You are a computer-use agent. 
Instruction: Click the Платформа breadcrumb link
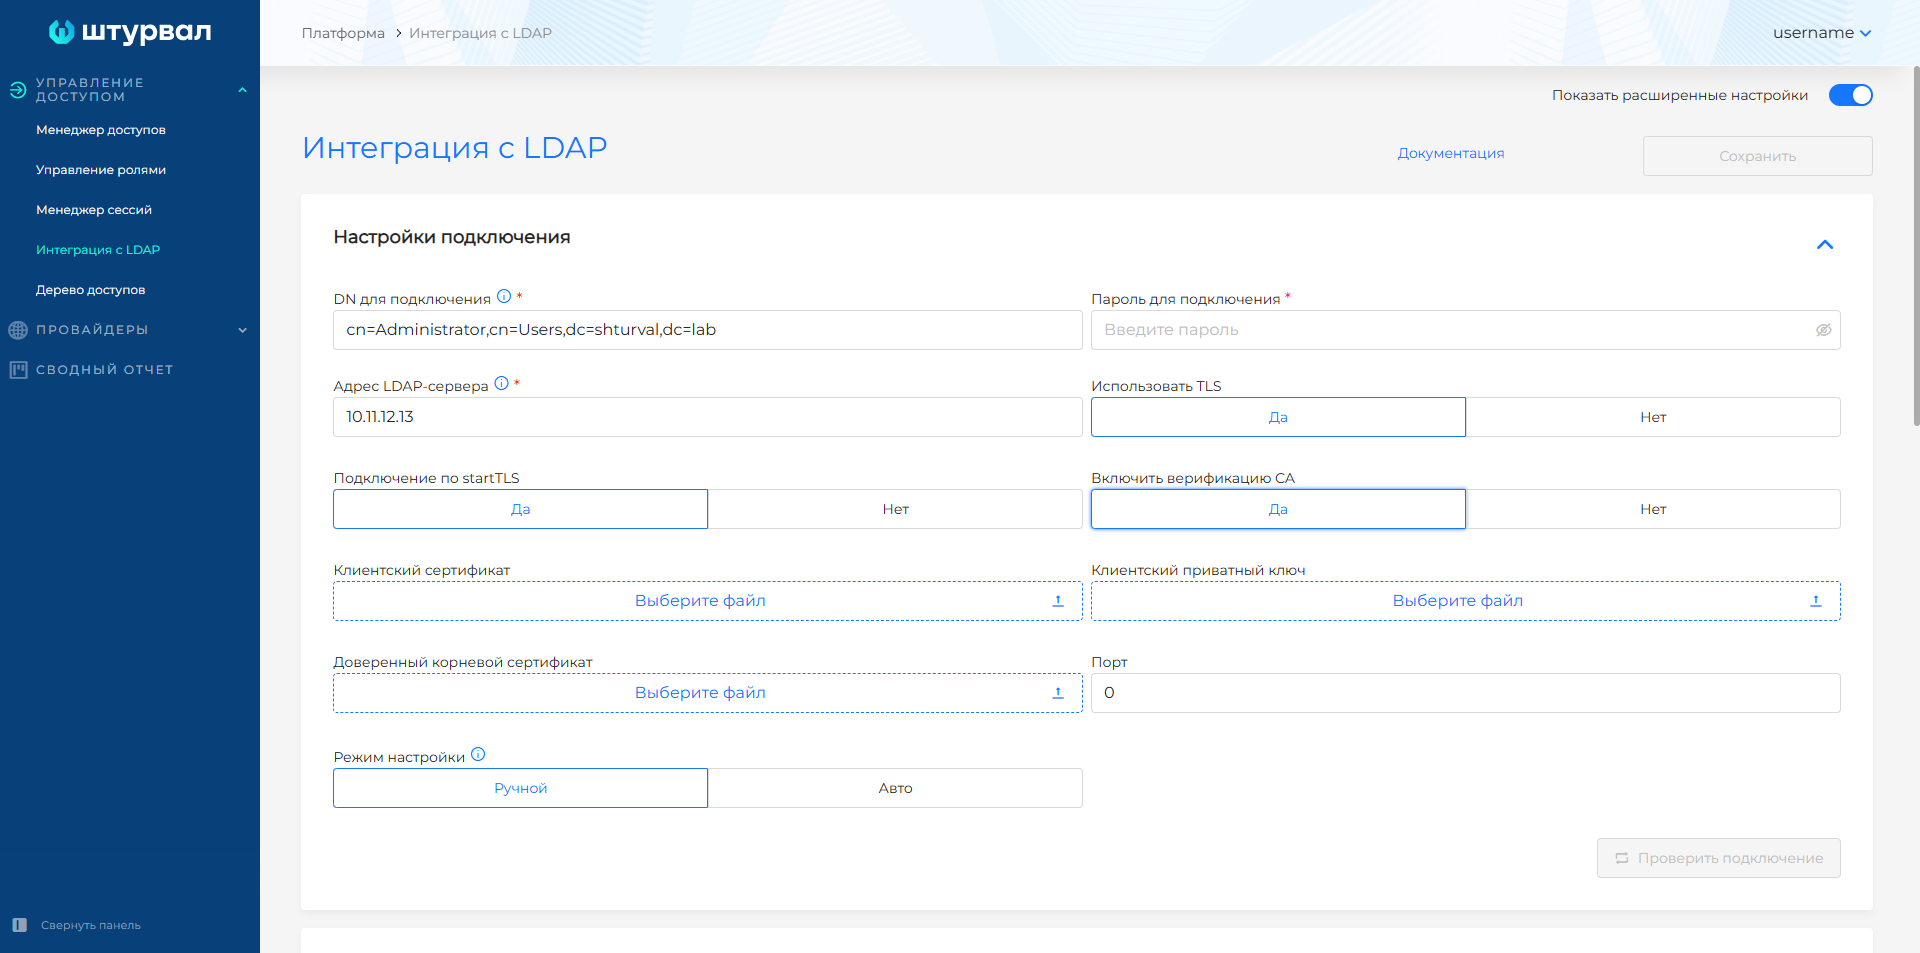pyautogui.click(x=343, y=33)
